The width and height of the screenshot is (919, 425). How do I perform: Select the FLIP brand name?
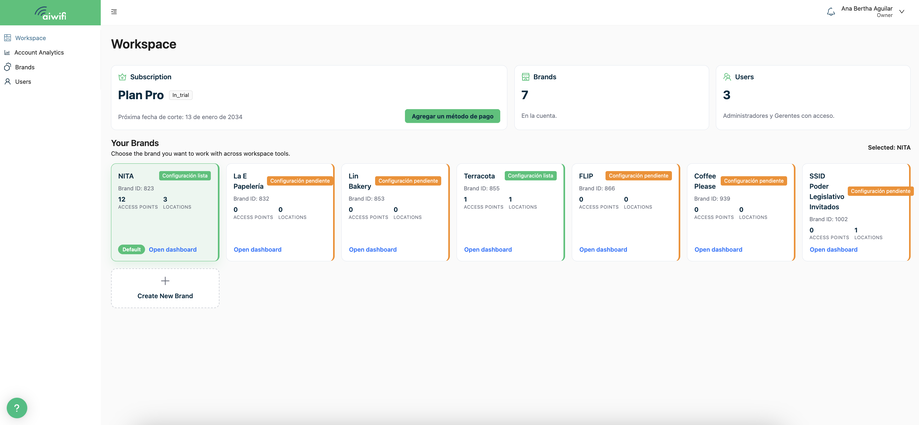pyautogui.click(x=586, y=176)
